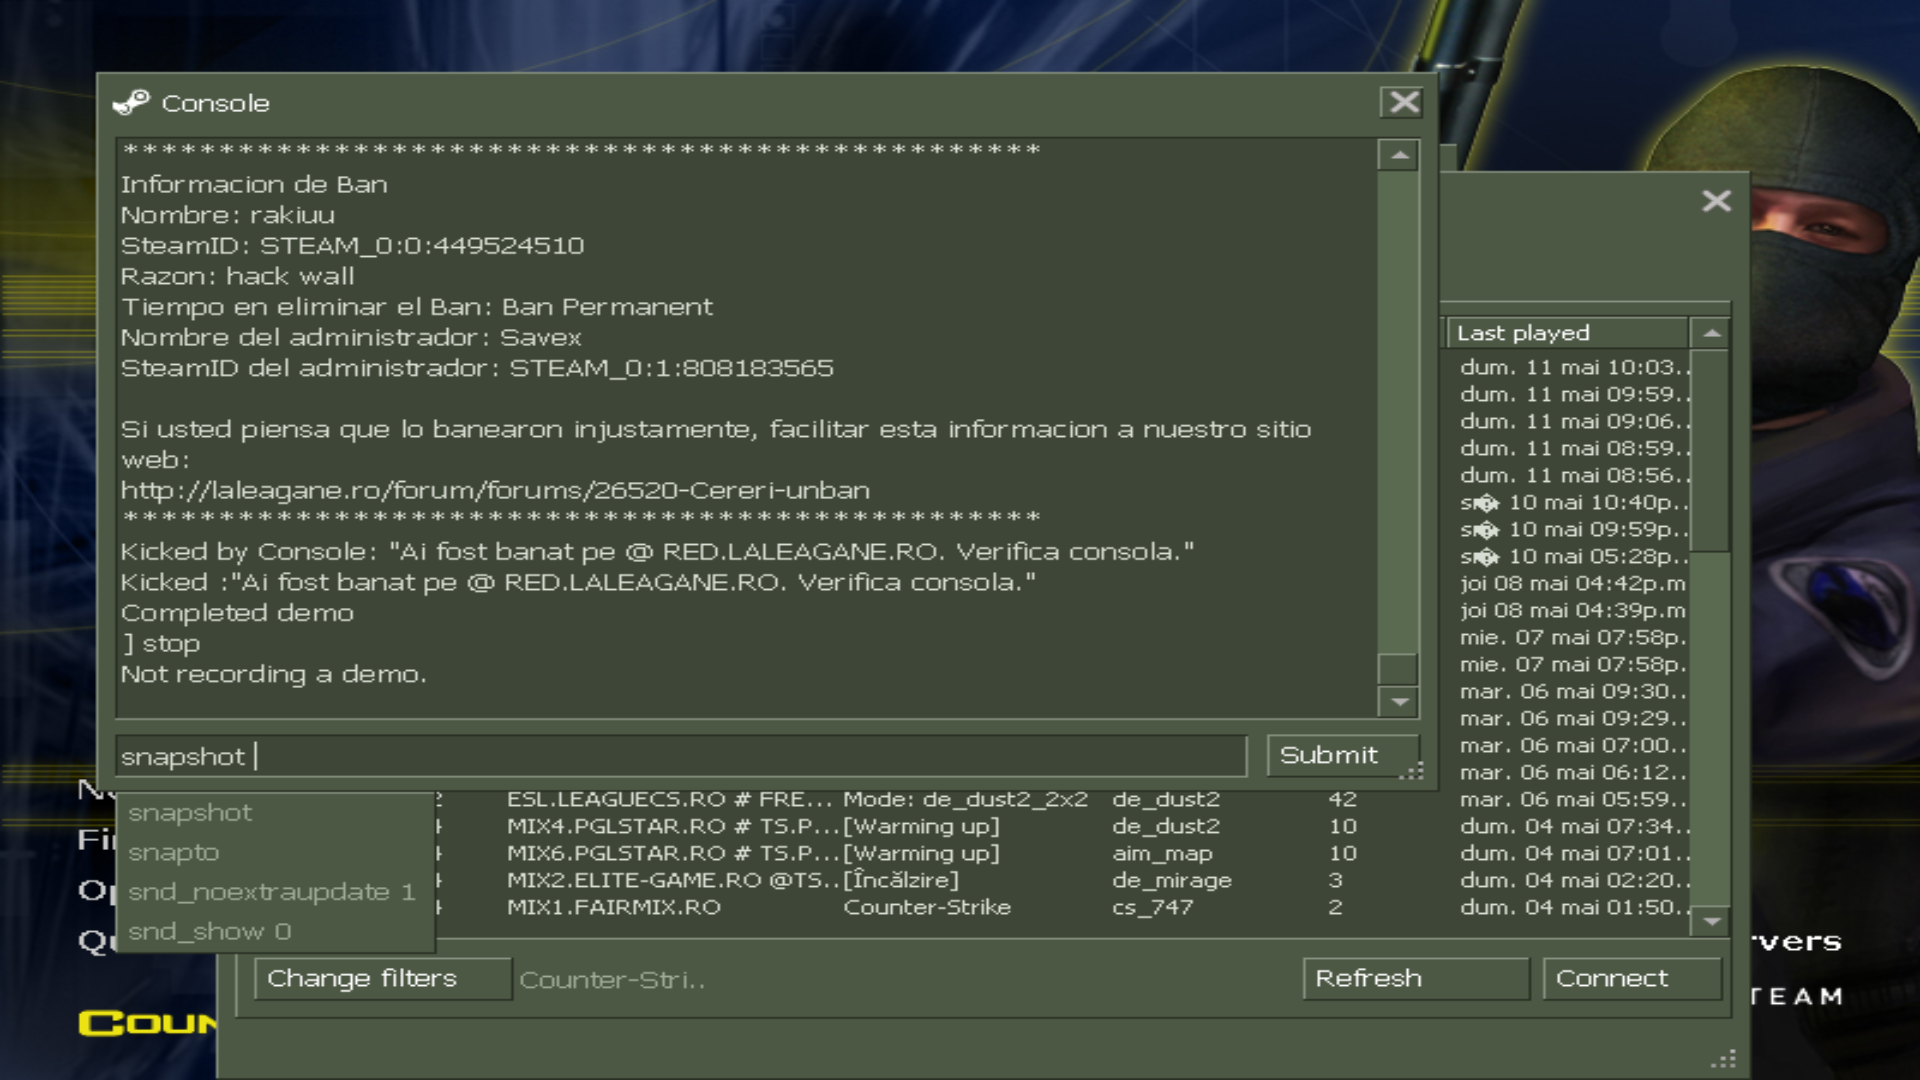Click console scroll down arrow

[1398, 702]
